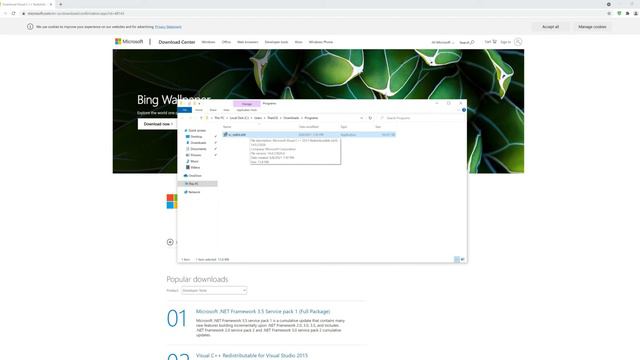Click Sign in account avatar

pos(518,42)
